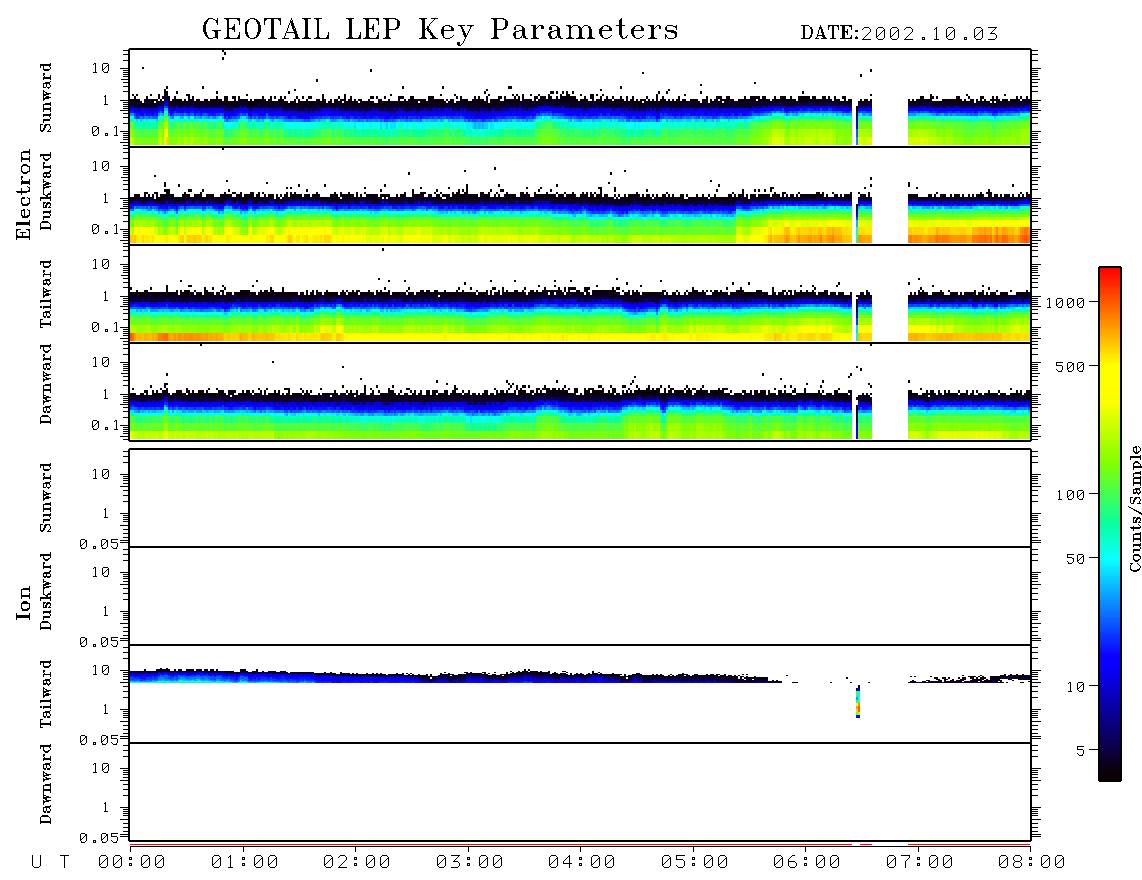1142x880 pixels.
Task: Click the Ion "Dawnward" panel label
Action: (46, 784)
